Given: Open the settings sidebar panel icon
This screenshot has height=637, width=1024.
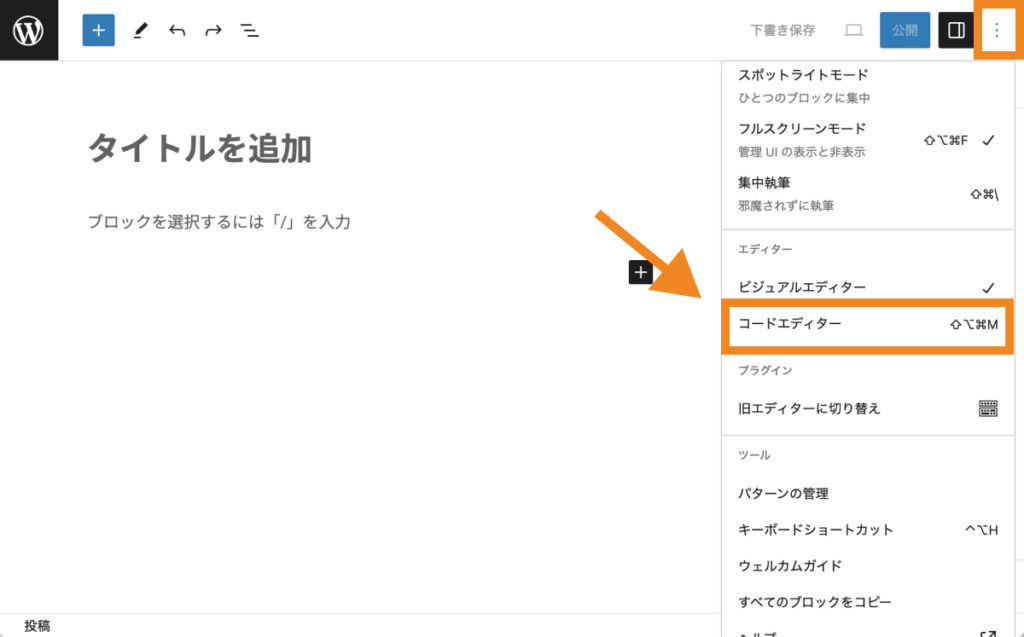Looking at the screenshot, I should [x=955, y=30].
